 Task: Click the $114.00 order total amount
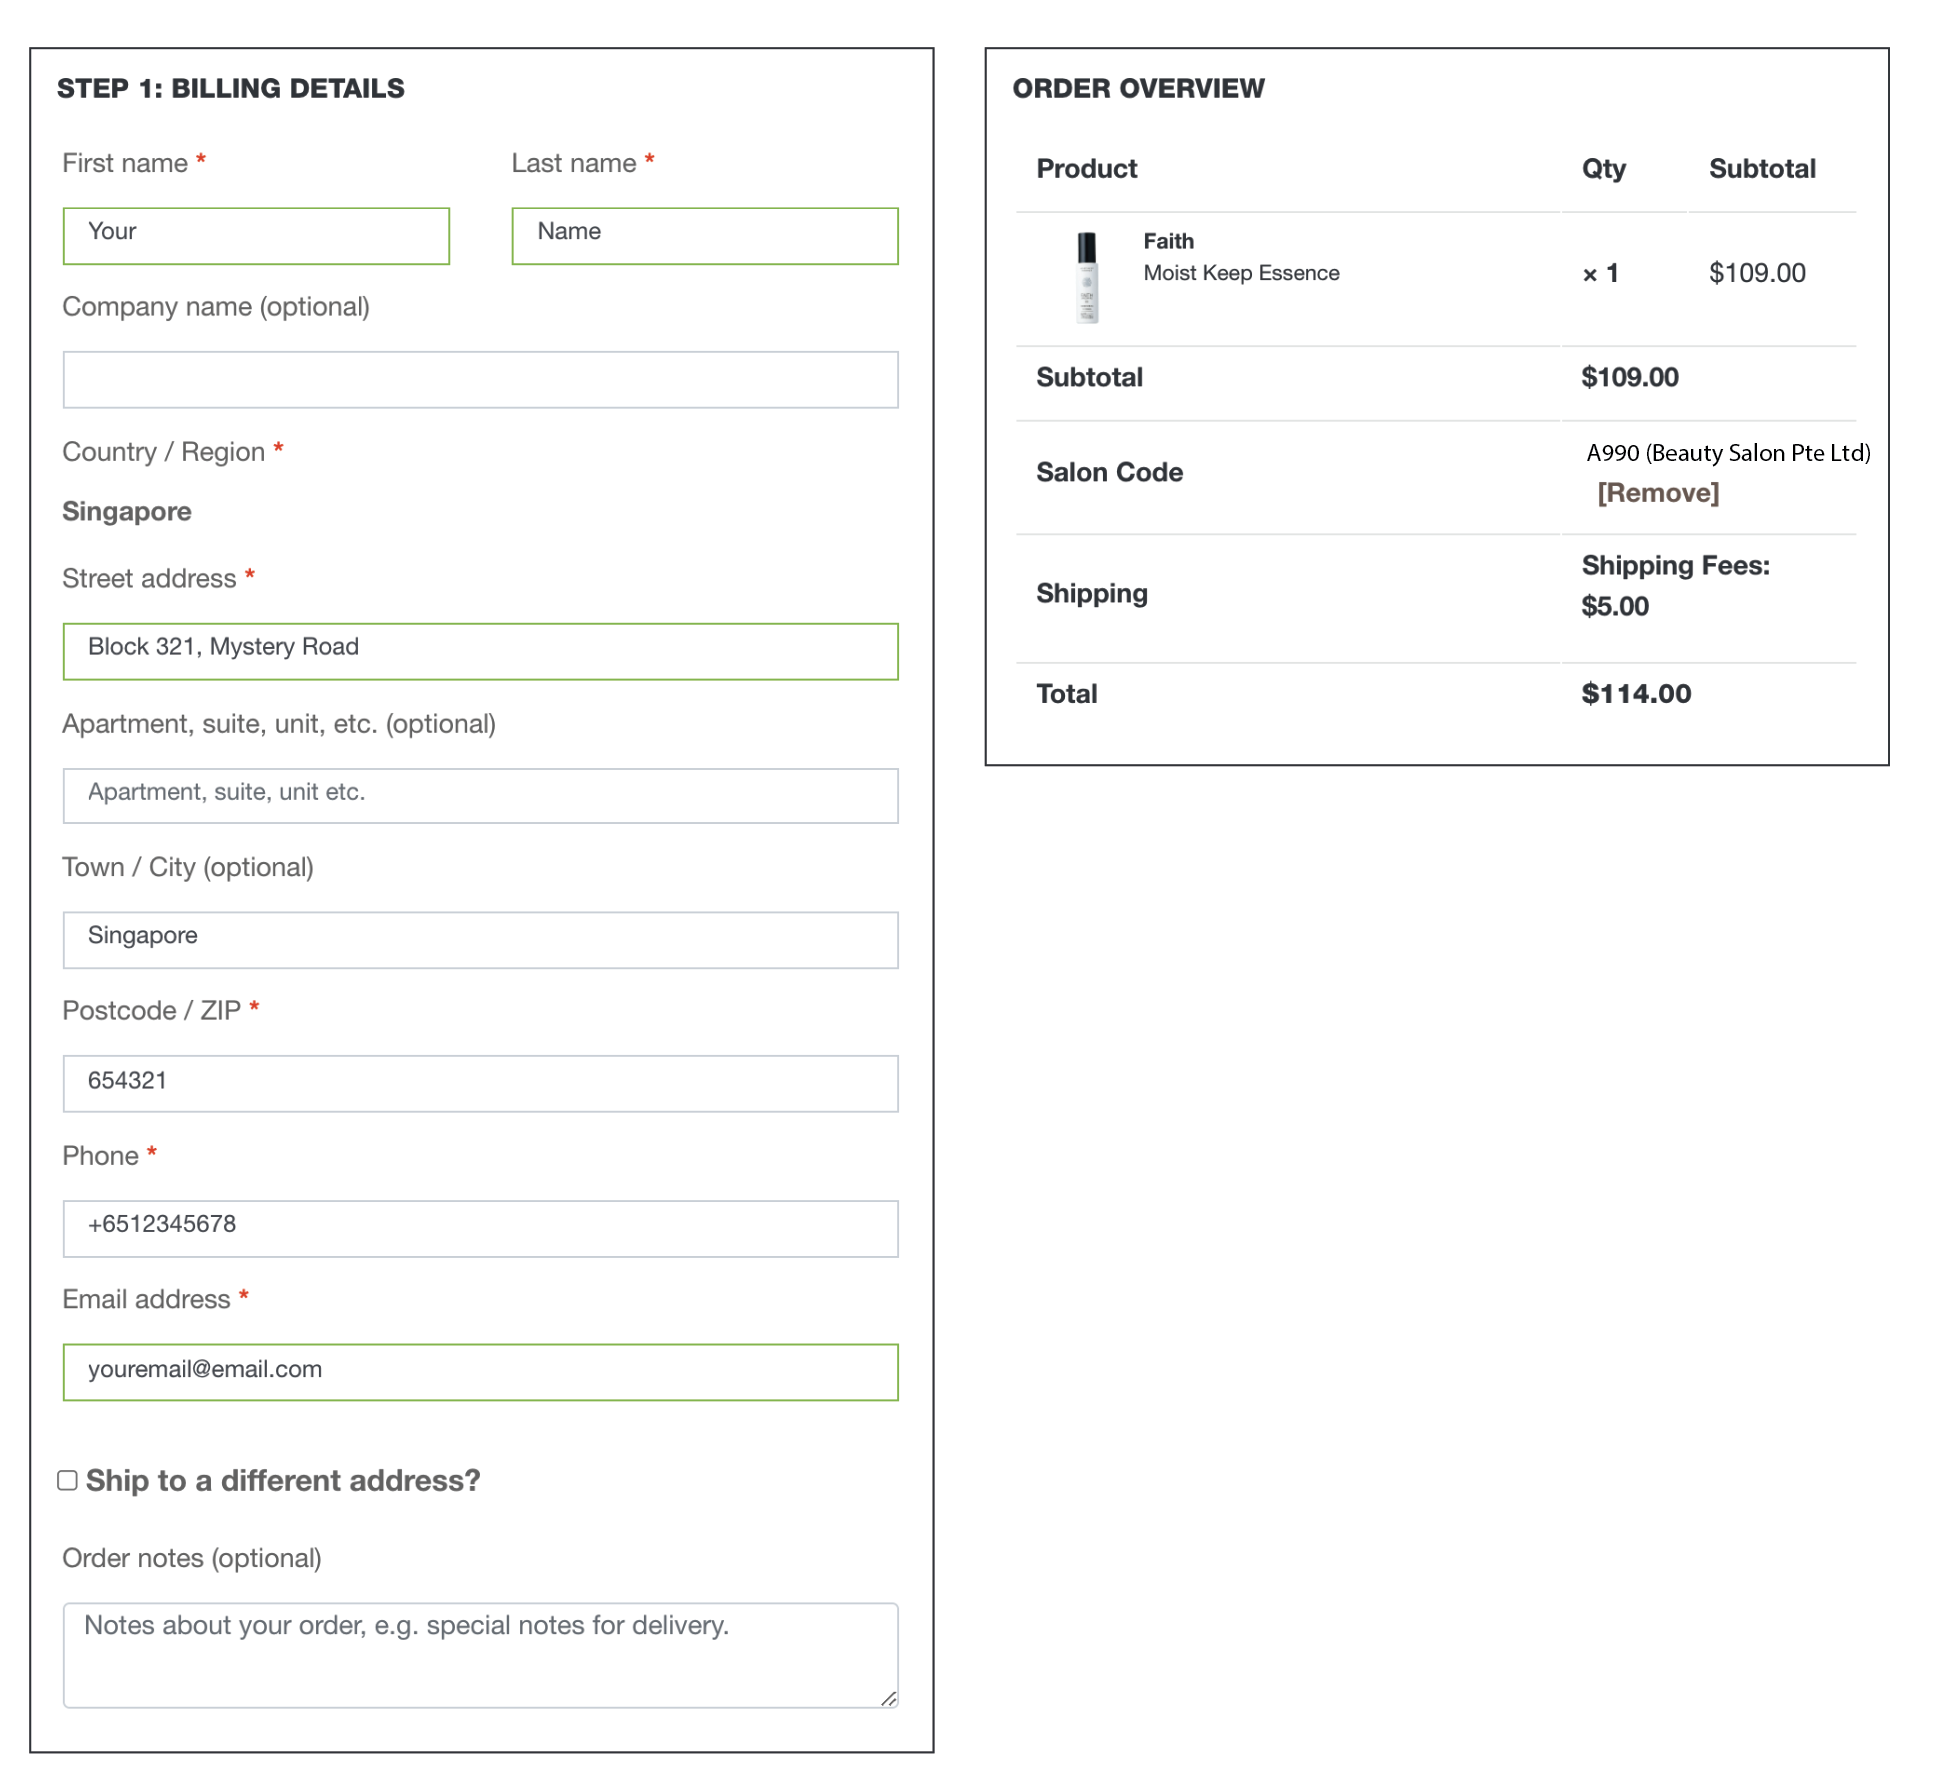(1635, 694)
